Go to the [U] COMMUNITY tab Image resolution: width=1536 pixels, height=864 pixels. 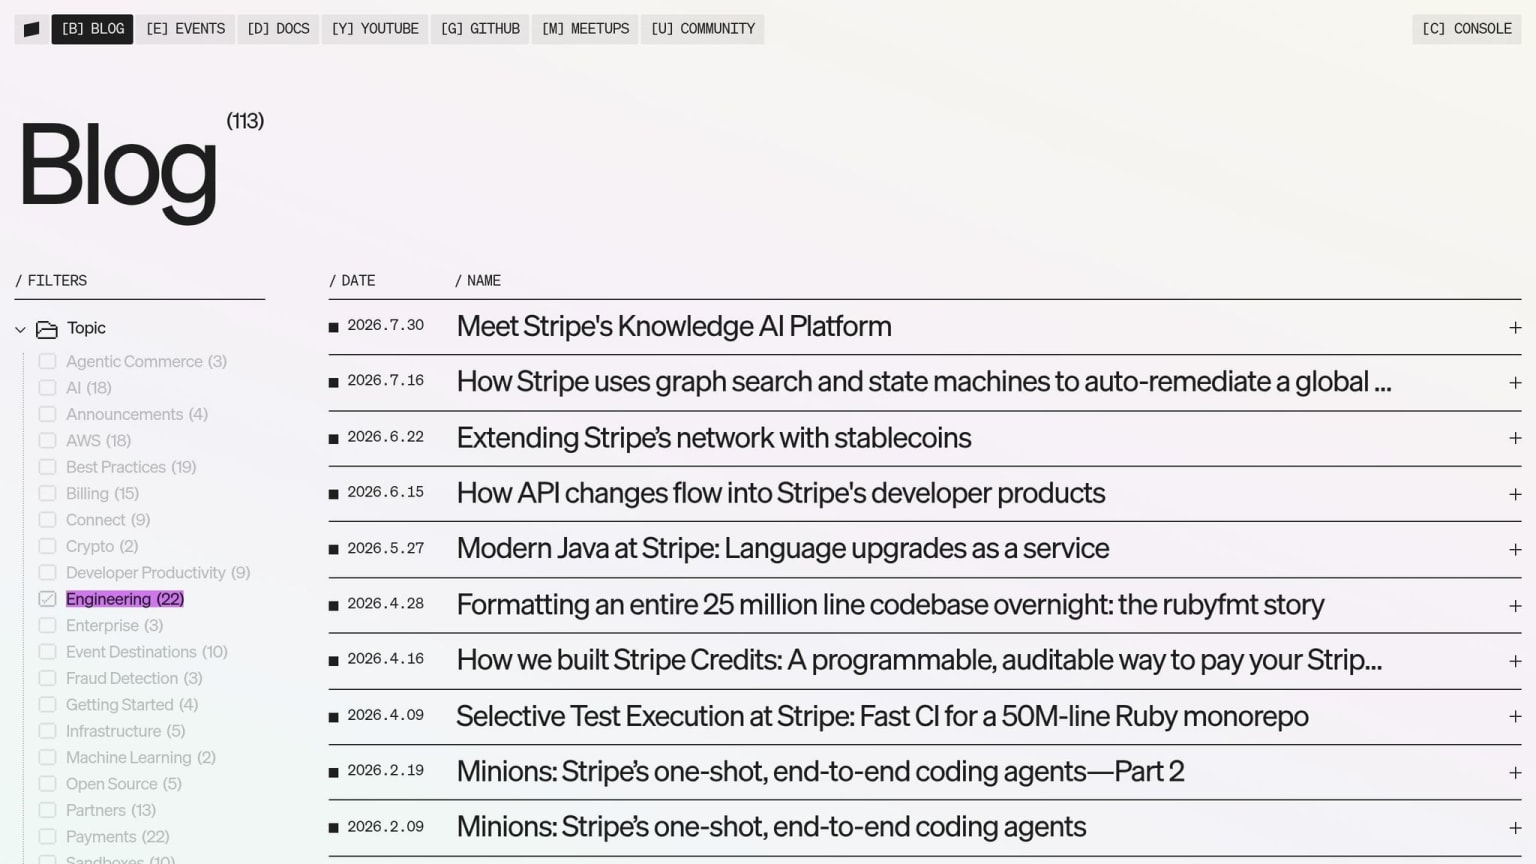(702, 29)
